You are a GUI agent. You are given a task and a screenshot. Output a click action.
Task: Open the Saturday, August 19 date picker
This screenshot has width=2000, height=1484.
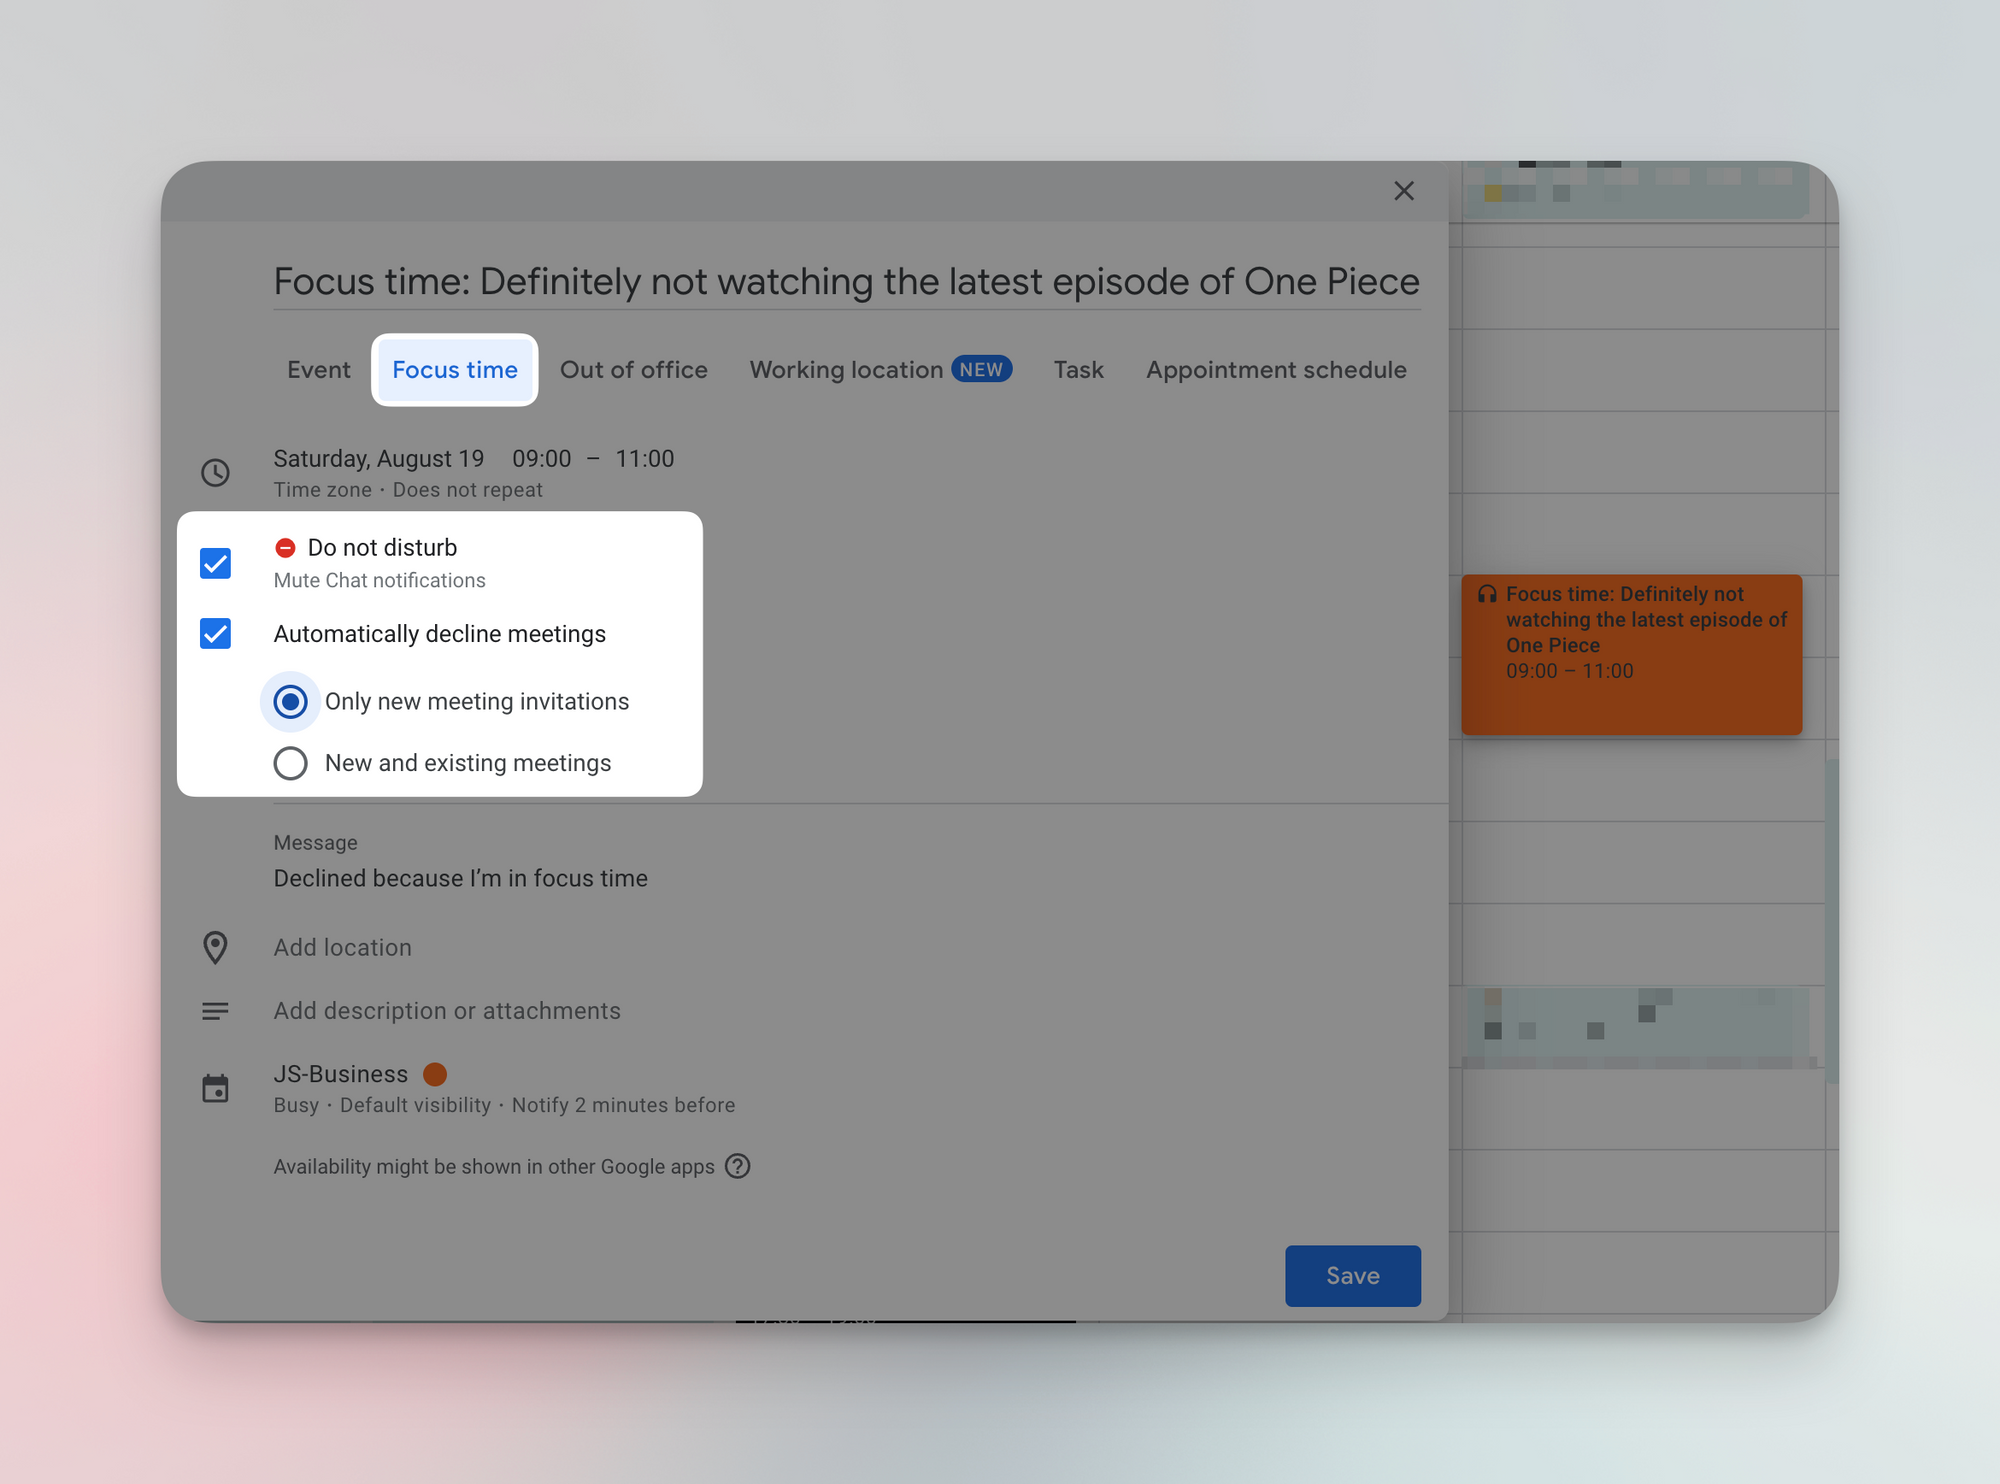click(378, 458)
